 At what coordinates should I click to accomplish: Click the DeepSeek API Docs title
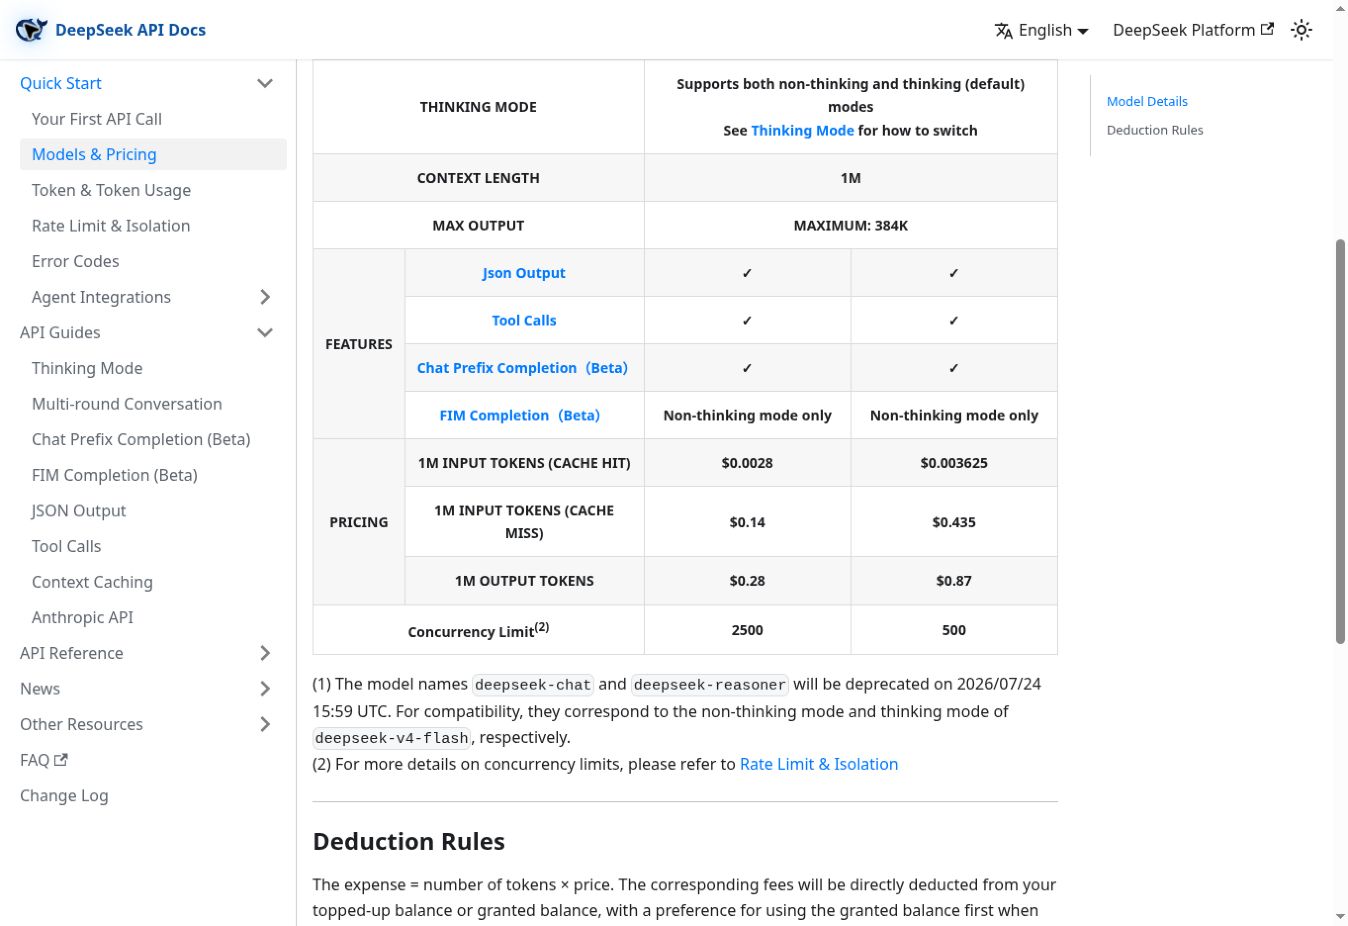[x=130, y=30]
